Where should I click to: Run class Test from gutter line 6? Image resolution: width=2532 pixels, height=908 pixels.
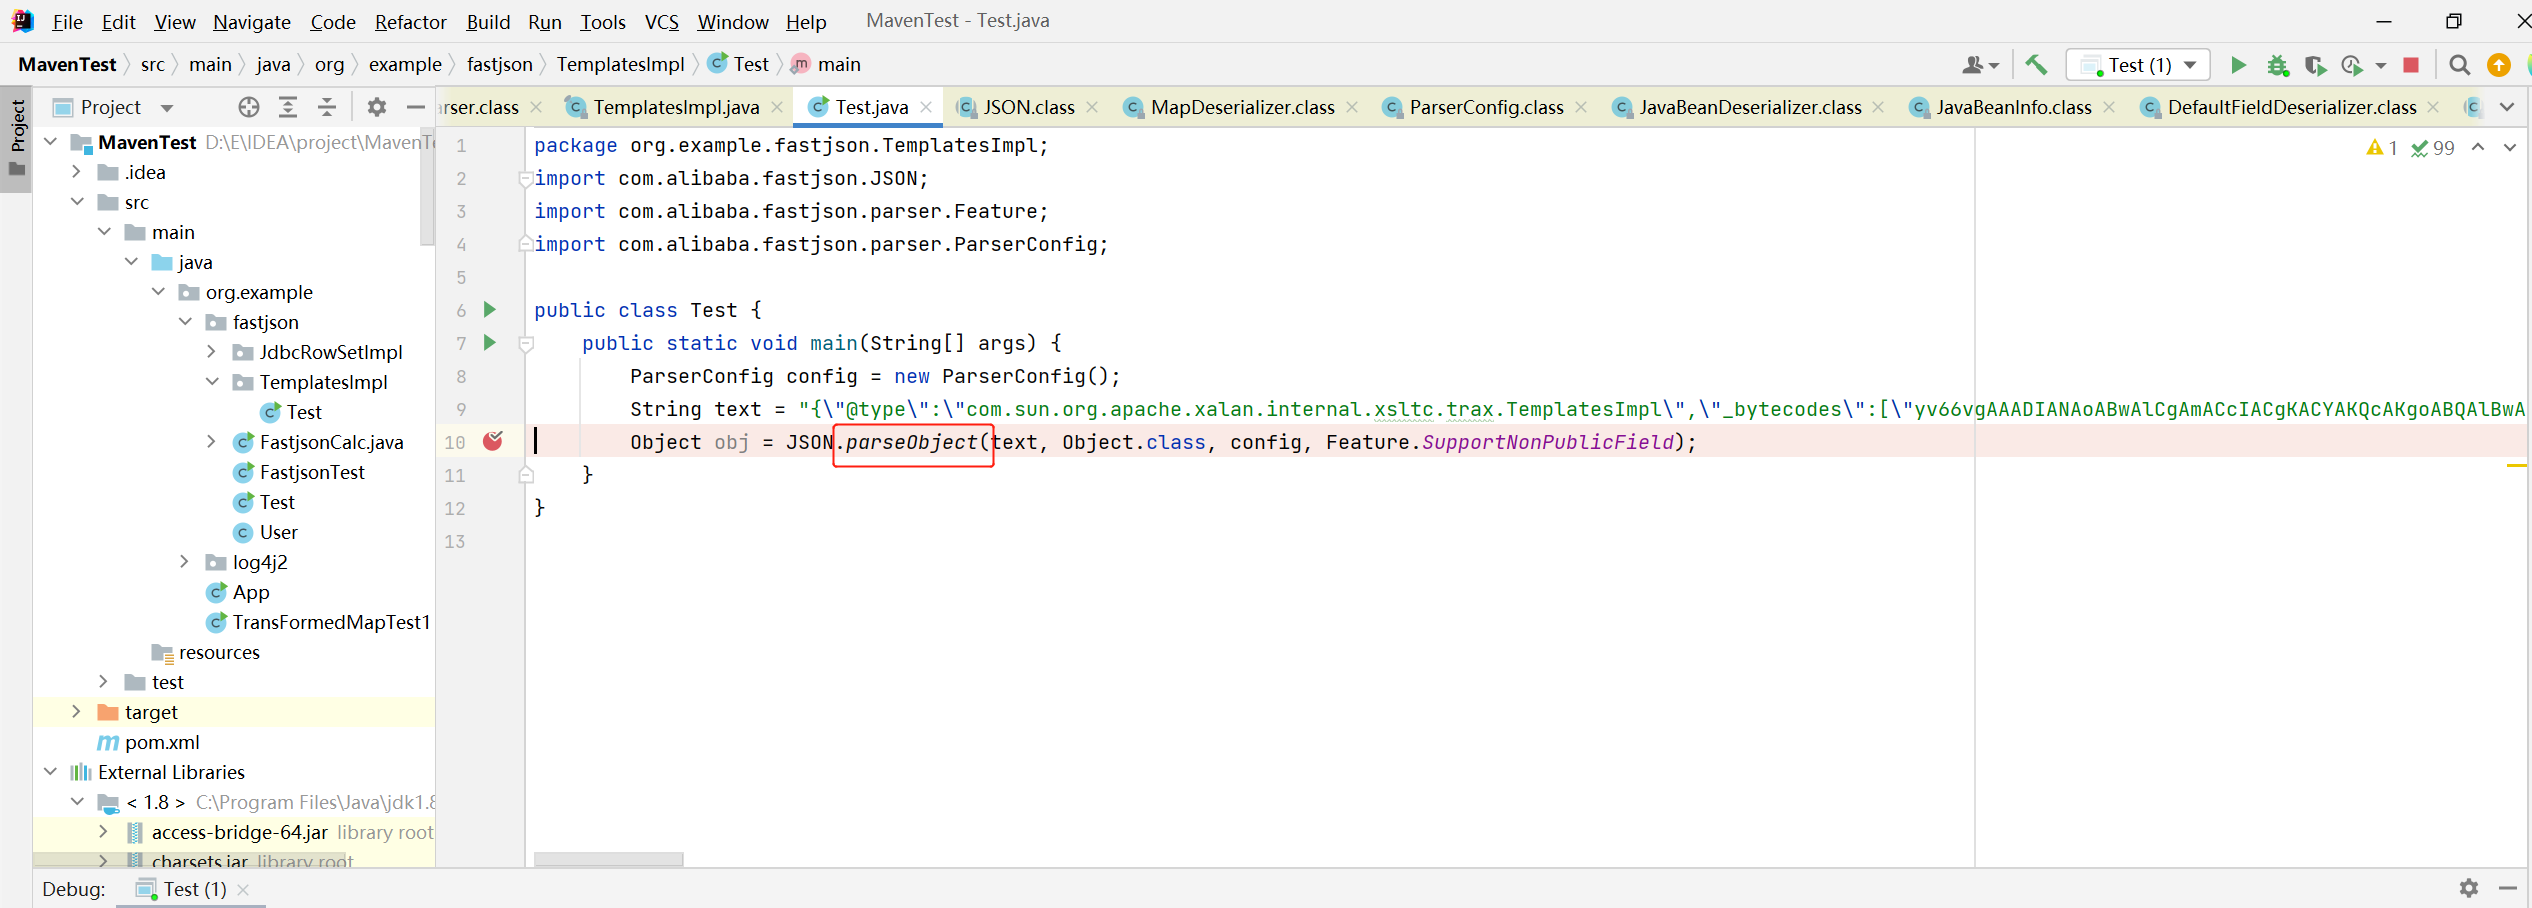tap(490, 310)
